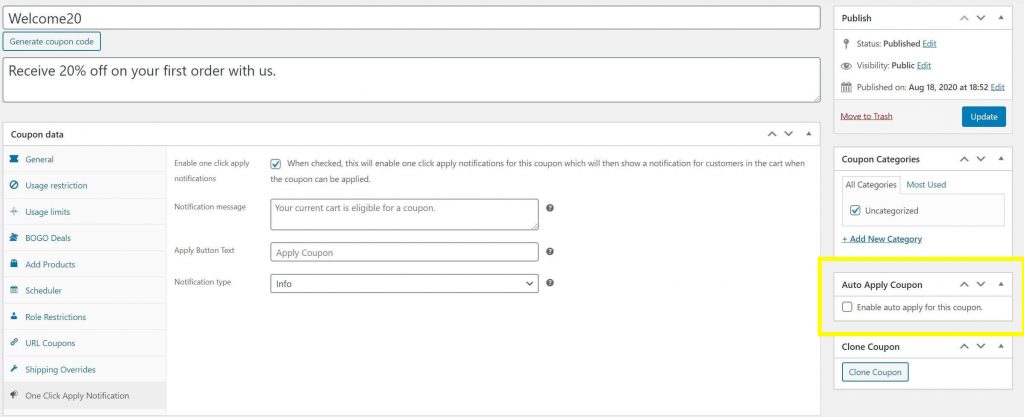1024x417 pixels.
Task: Open the Notification type dropdown
Action: tap(404, 284)
